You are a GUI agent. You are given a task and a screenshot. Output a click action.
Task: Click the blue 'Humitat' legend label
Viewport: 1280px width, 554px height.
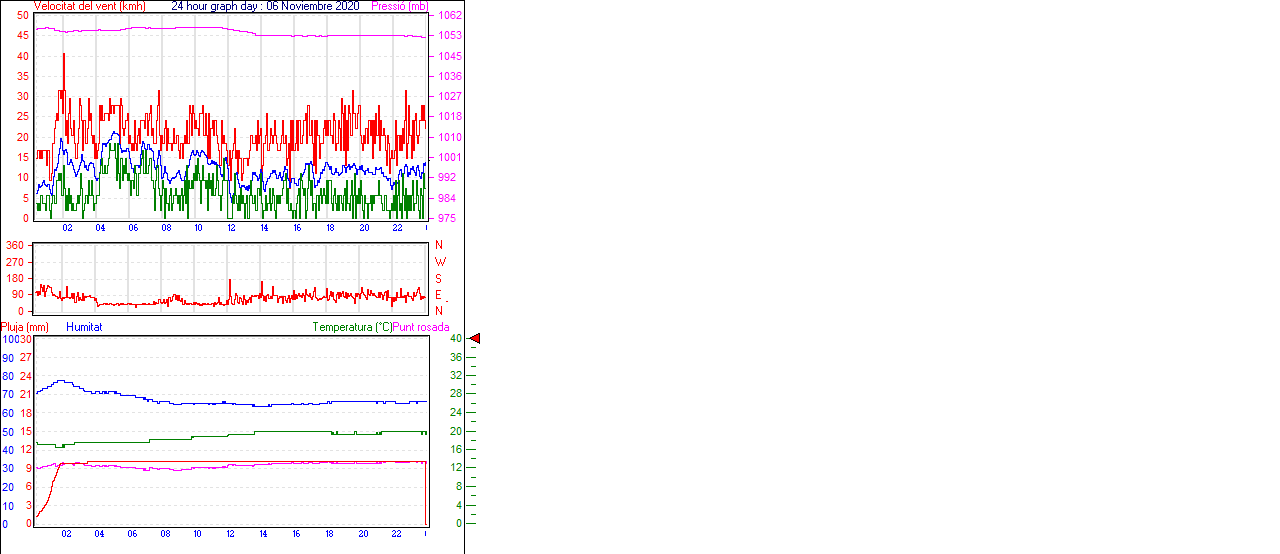pyautogui.click(x=84, y=327)
